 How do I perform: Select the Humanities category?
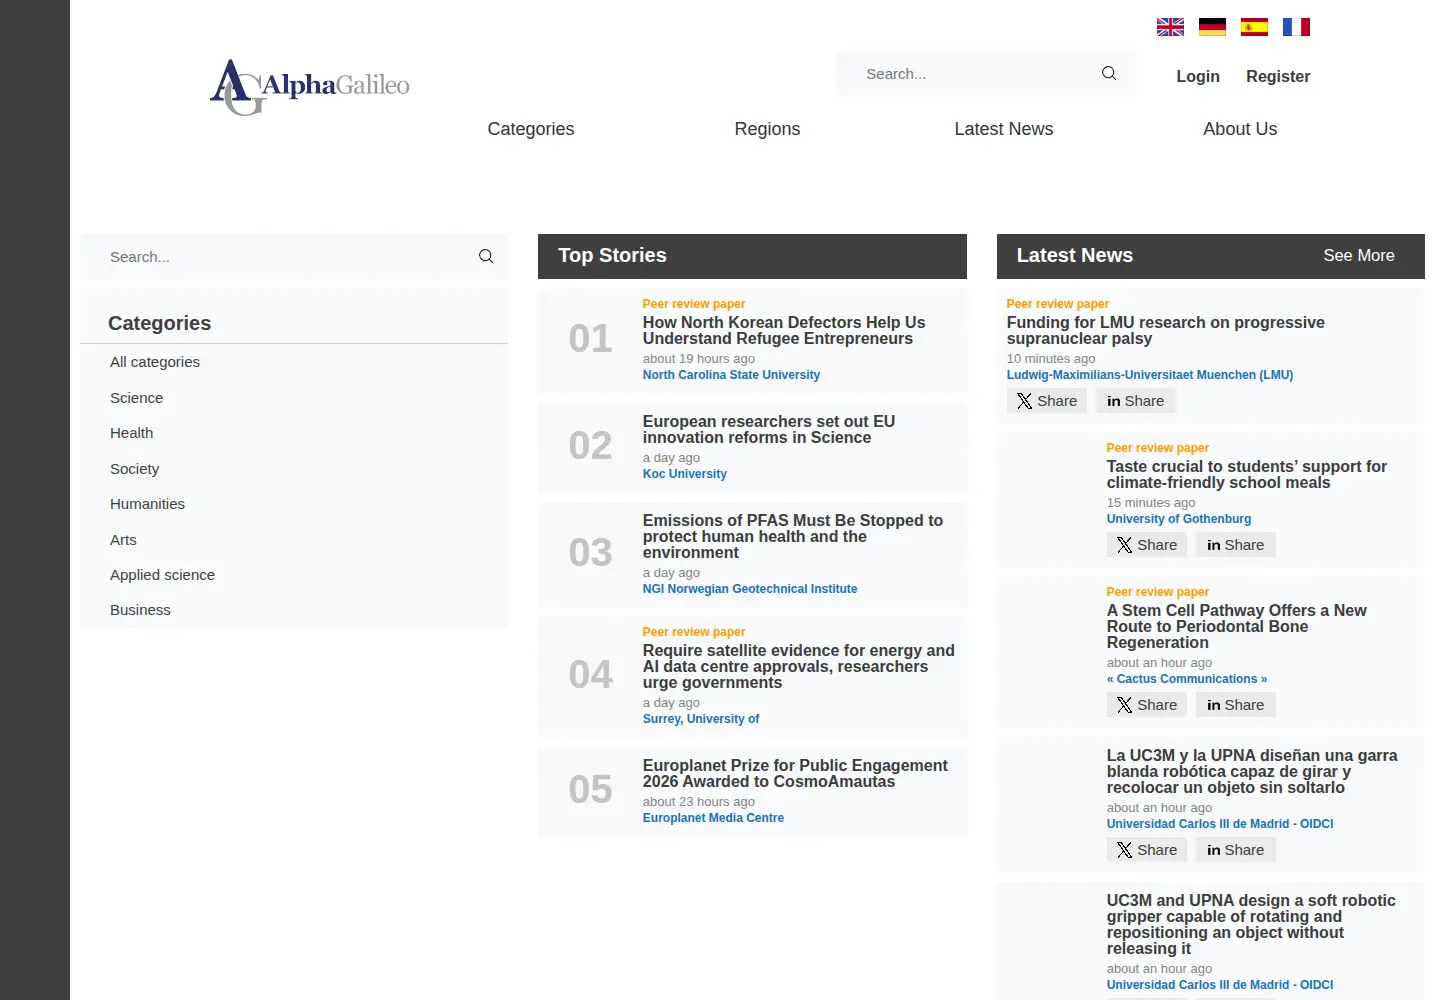(x=147, y=504)
